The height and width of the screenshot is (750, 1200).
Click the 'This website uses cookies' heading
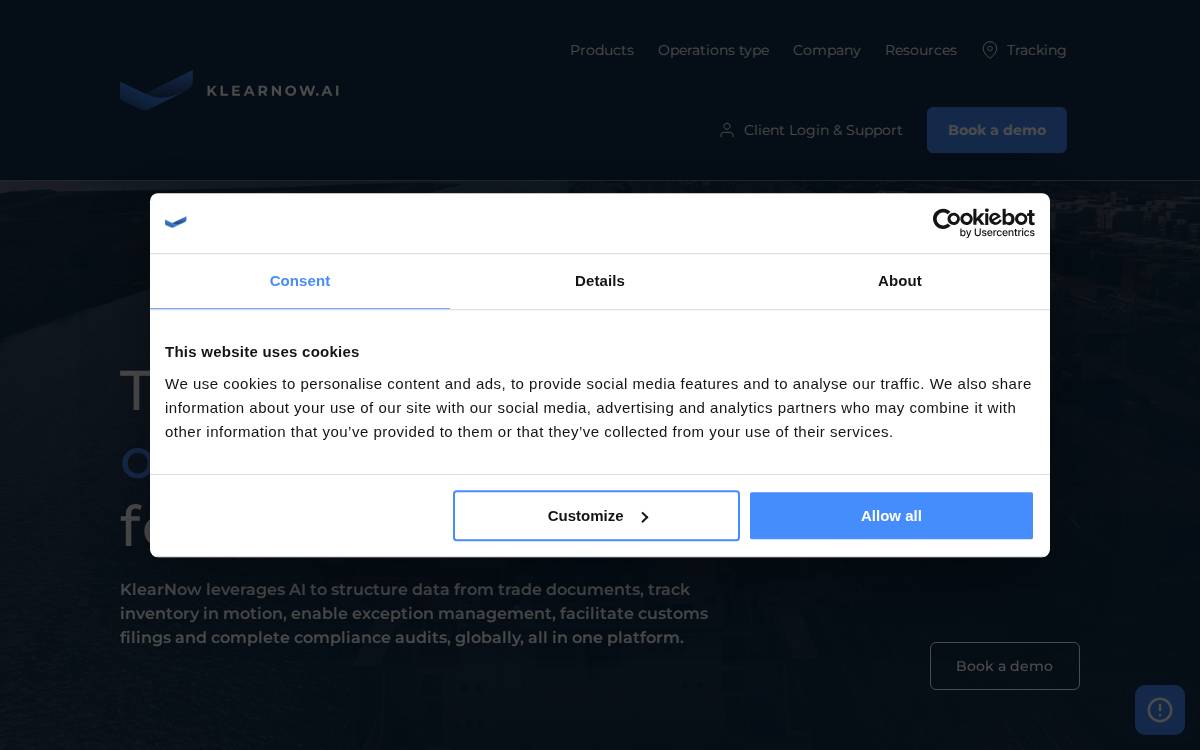click(262, 352)
